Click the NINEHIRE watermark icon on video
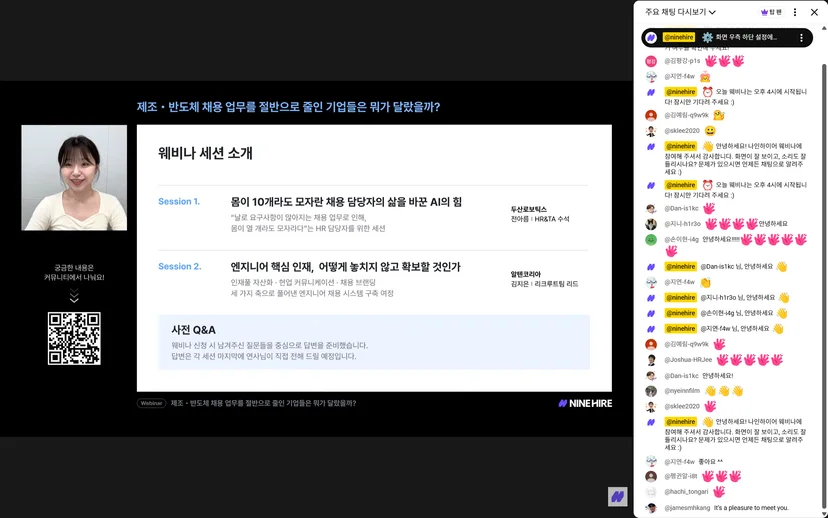The image size is (828, 518). coord(617,496)
